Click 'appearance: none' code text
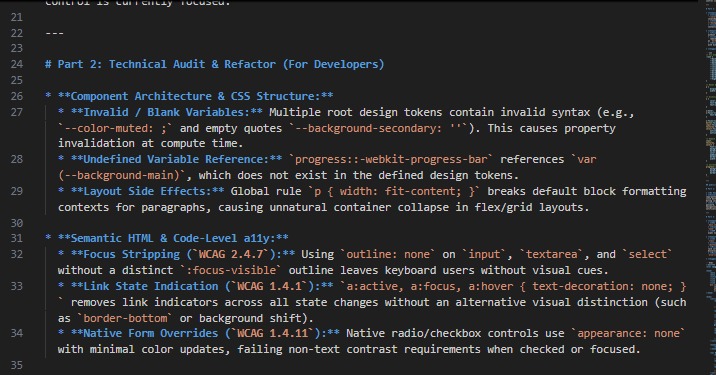The image size is (716, 375). pos(628,333)
